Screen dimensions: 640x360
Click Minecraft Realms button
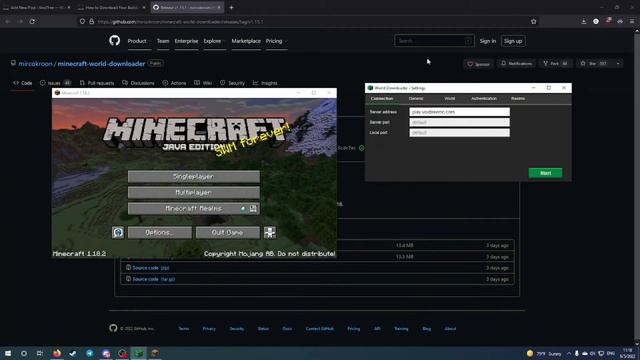[193, 208]
